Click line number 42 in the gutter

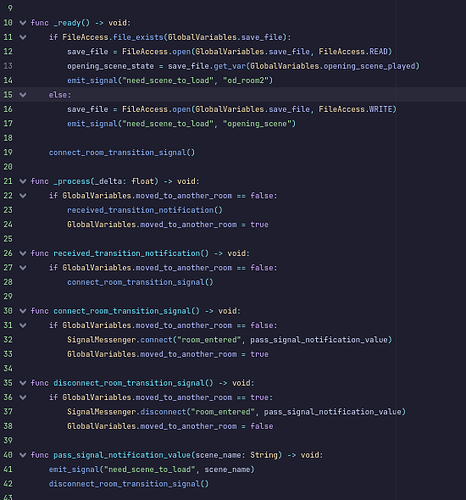(x=8, y=483)
